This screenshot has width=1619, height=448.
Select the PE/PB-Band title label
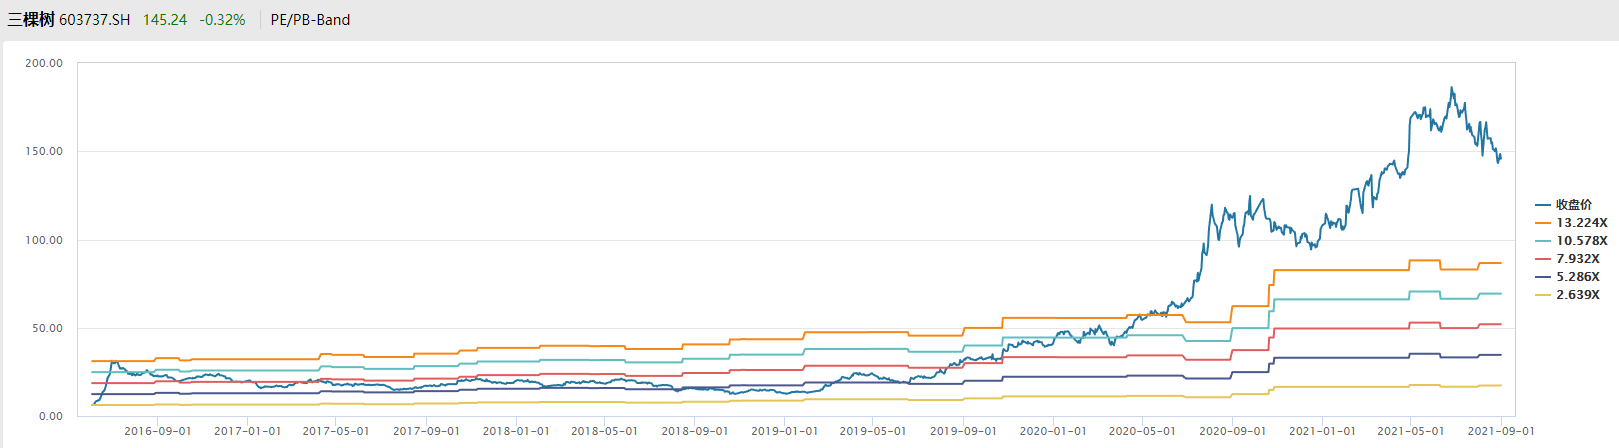coord(310,20)
